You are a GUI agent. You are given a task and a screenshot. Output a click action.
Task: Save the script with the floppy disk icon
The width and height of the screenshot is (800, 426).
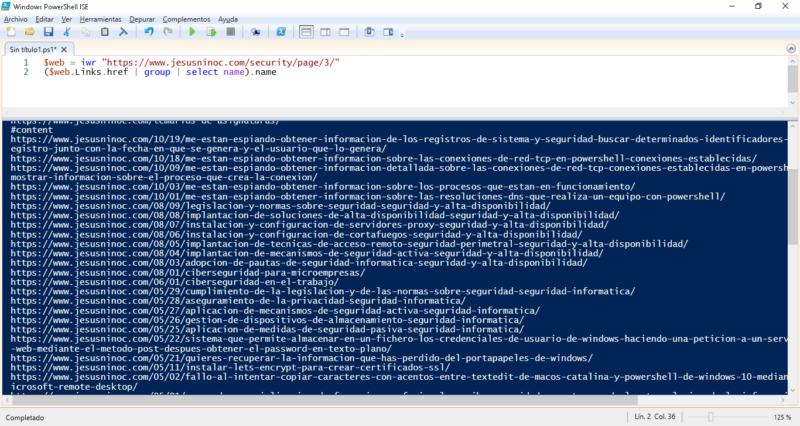[46, 32]
